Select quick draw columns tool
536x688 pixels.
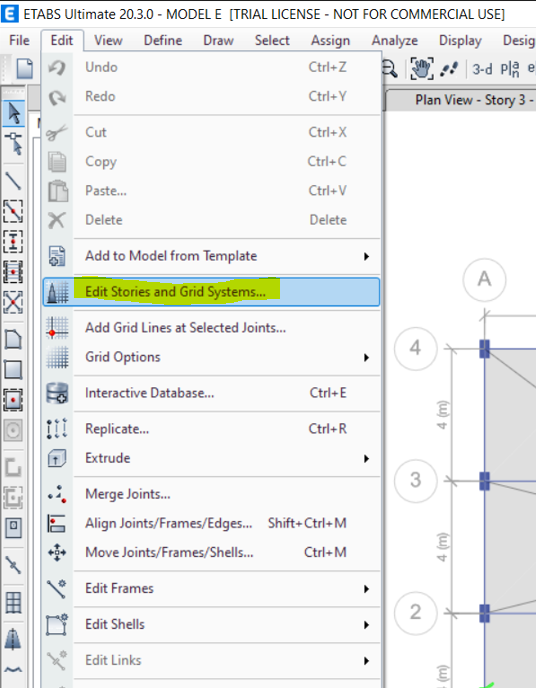[13, 241]
